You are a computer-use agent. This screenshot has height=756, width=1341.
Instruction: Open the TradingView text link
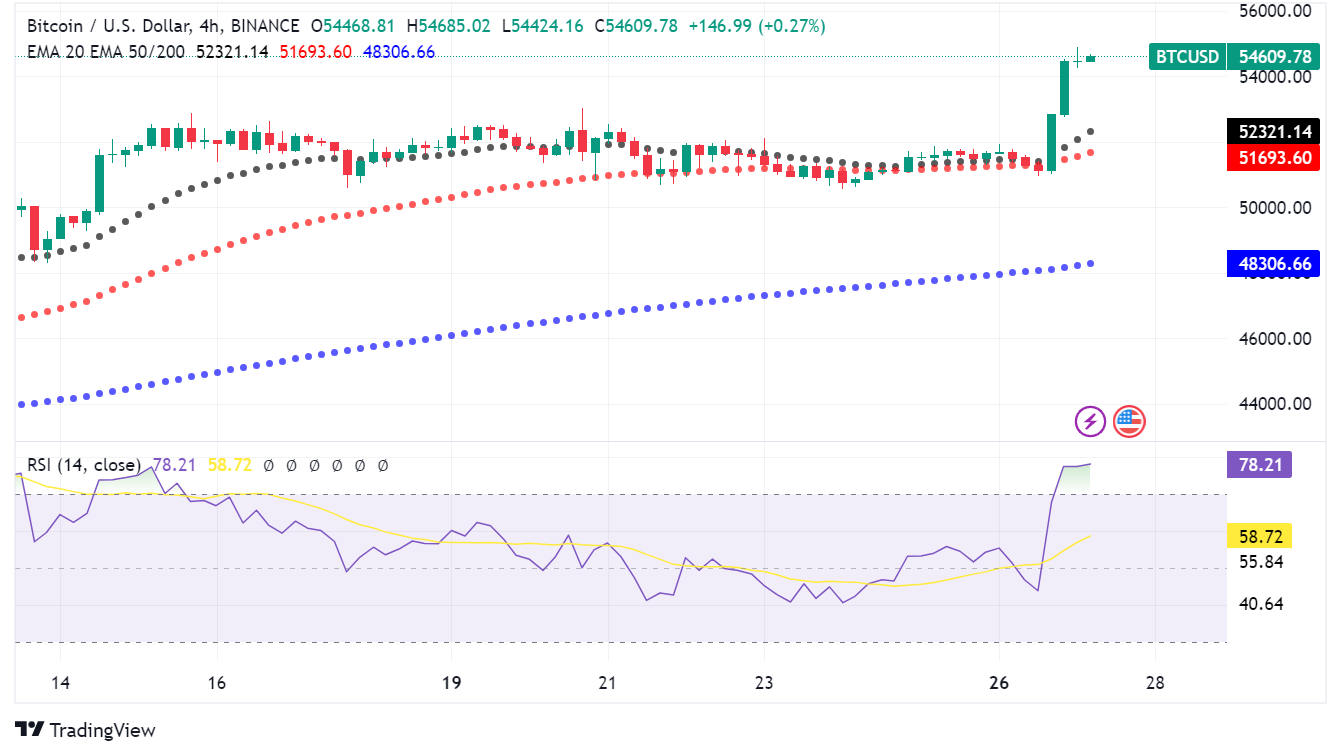pos(102,731)
